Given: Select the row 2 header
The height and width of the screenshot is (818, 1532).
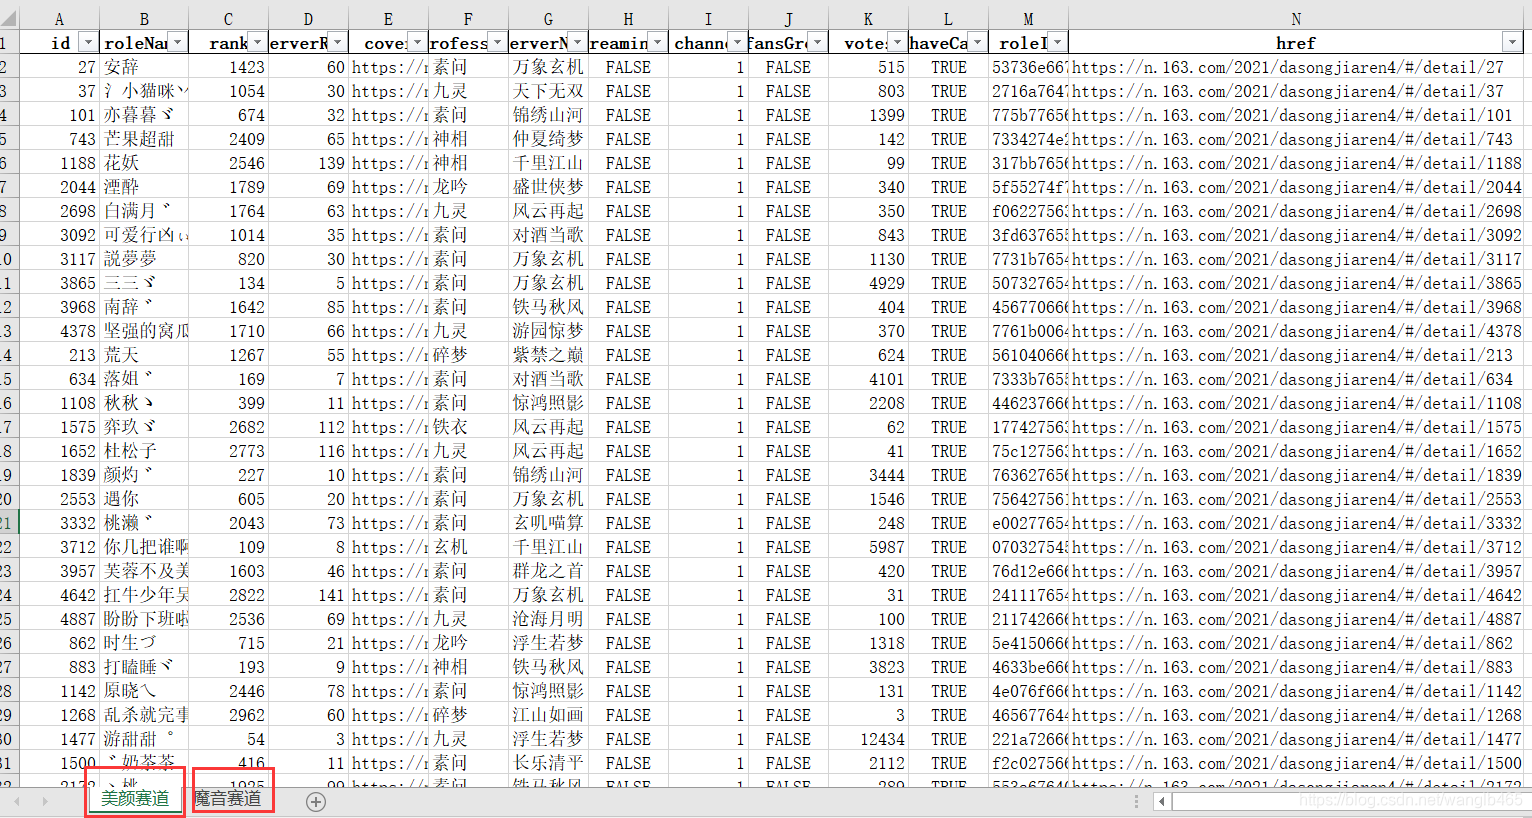Looking at the screenshot, I should coord(9,67).
